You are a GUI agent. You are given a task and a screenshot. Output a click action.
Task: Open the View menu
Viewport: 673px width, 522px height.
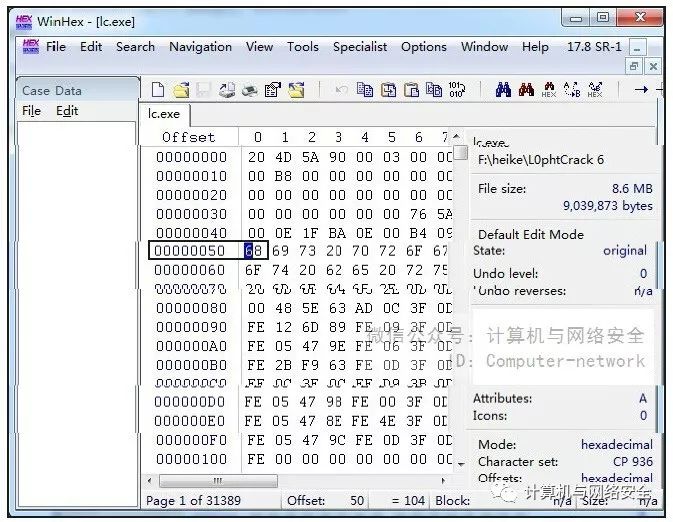(259, 46)
